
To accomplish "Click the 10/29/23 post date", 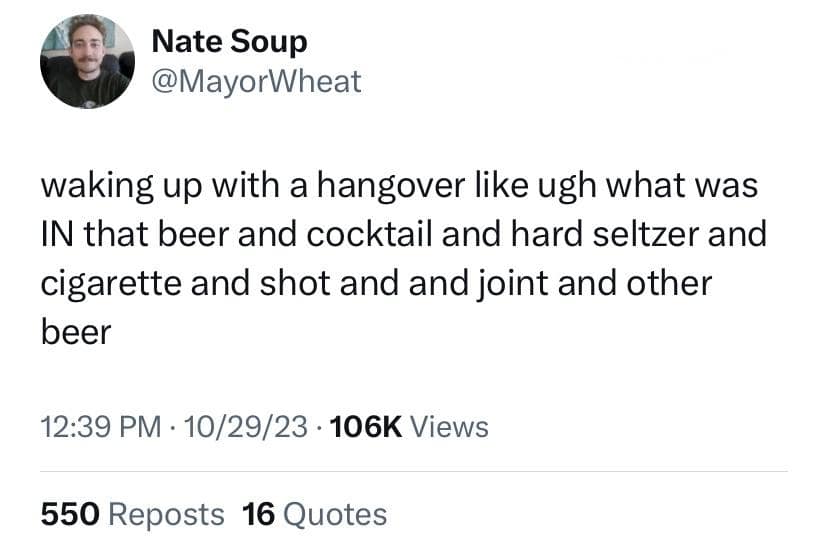I will click(x=234, y=427).
